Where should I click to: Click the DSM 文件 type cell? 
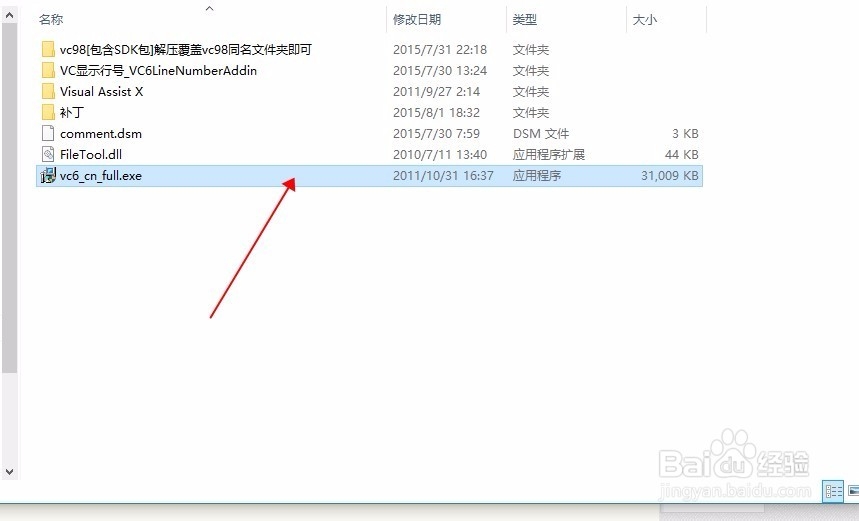coord(541,133)
